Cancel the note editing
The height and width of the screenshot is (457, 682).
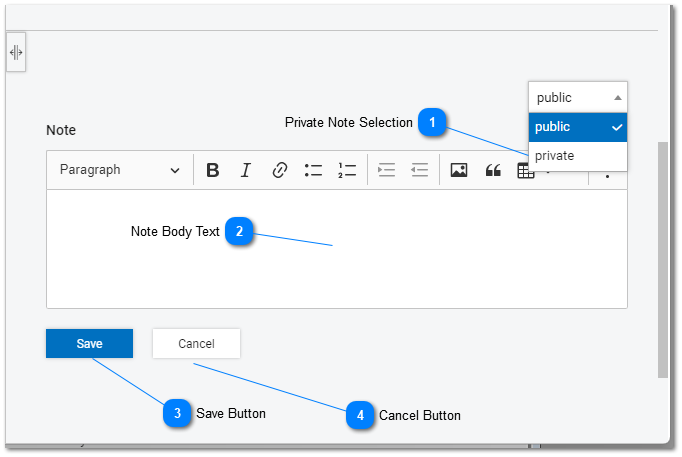pyautogui.click(x=196, y=344)
